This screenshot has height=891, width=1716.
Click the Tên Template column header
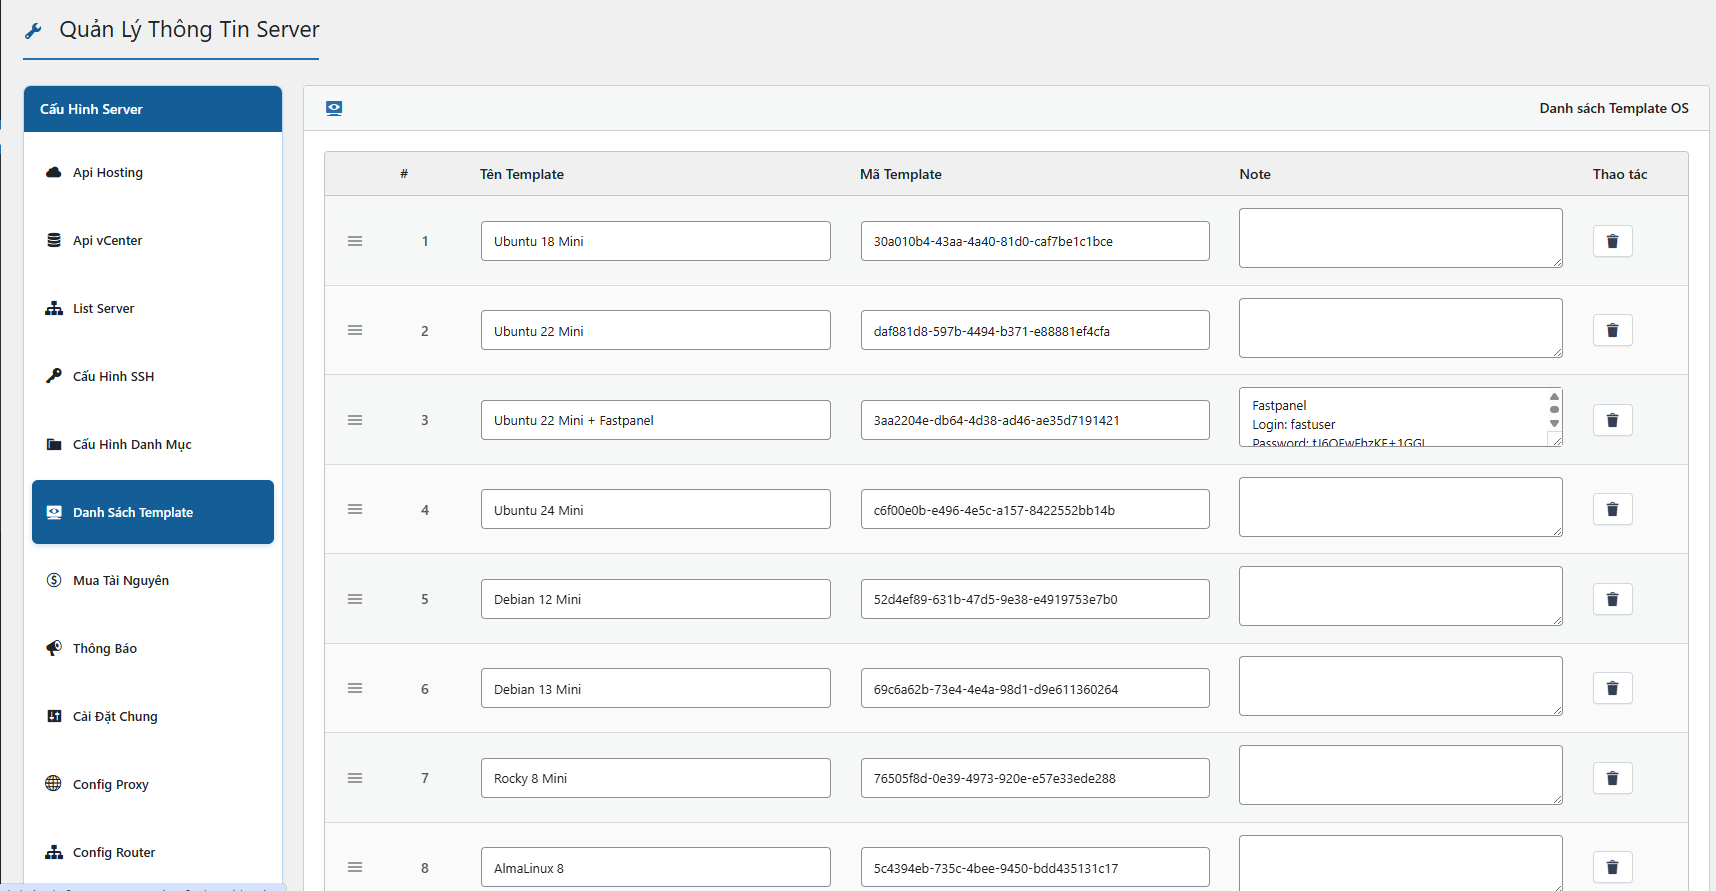point(522,174)
